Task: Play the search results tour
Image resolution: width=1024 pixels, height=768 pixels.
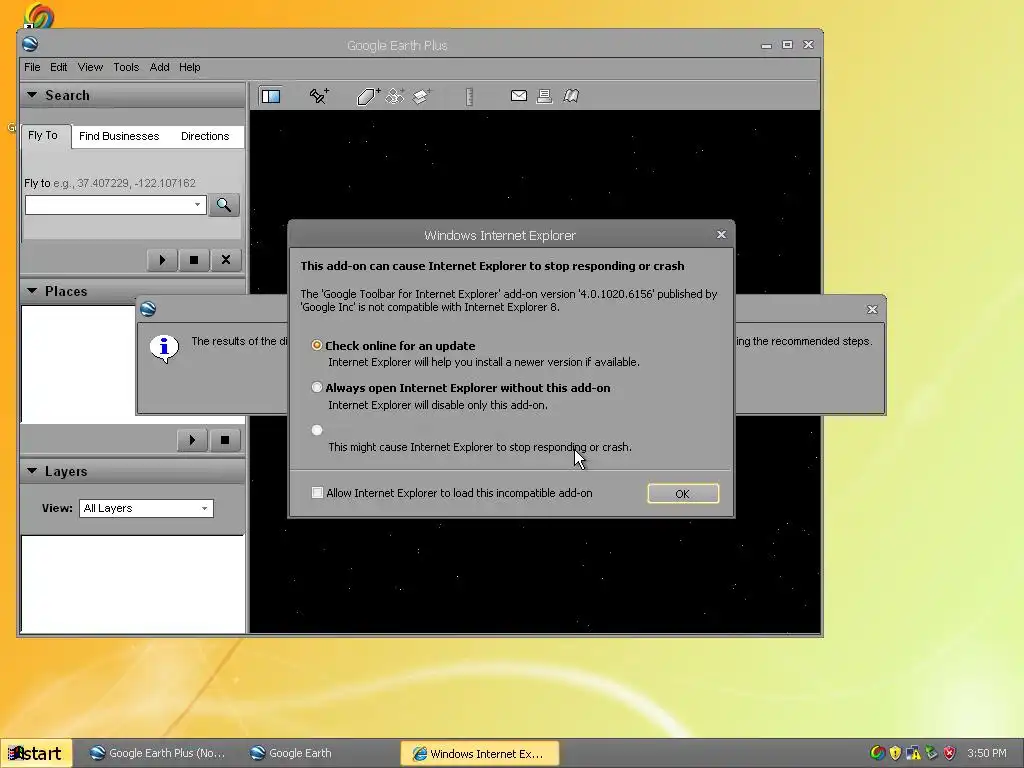Action: pyautogui.click(x=162, y=260)
